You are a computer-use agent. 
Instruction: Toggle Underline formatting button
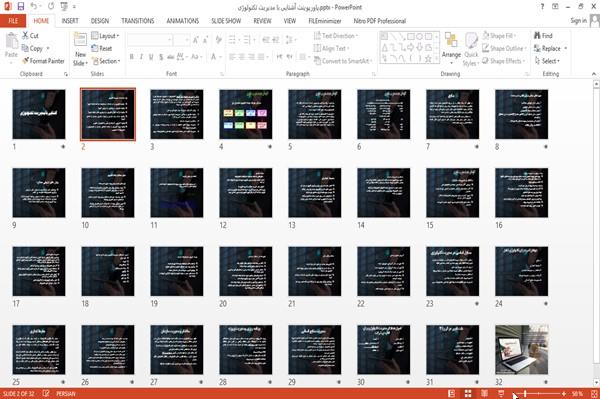coord(151,57)
